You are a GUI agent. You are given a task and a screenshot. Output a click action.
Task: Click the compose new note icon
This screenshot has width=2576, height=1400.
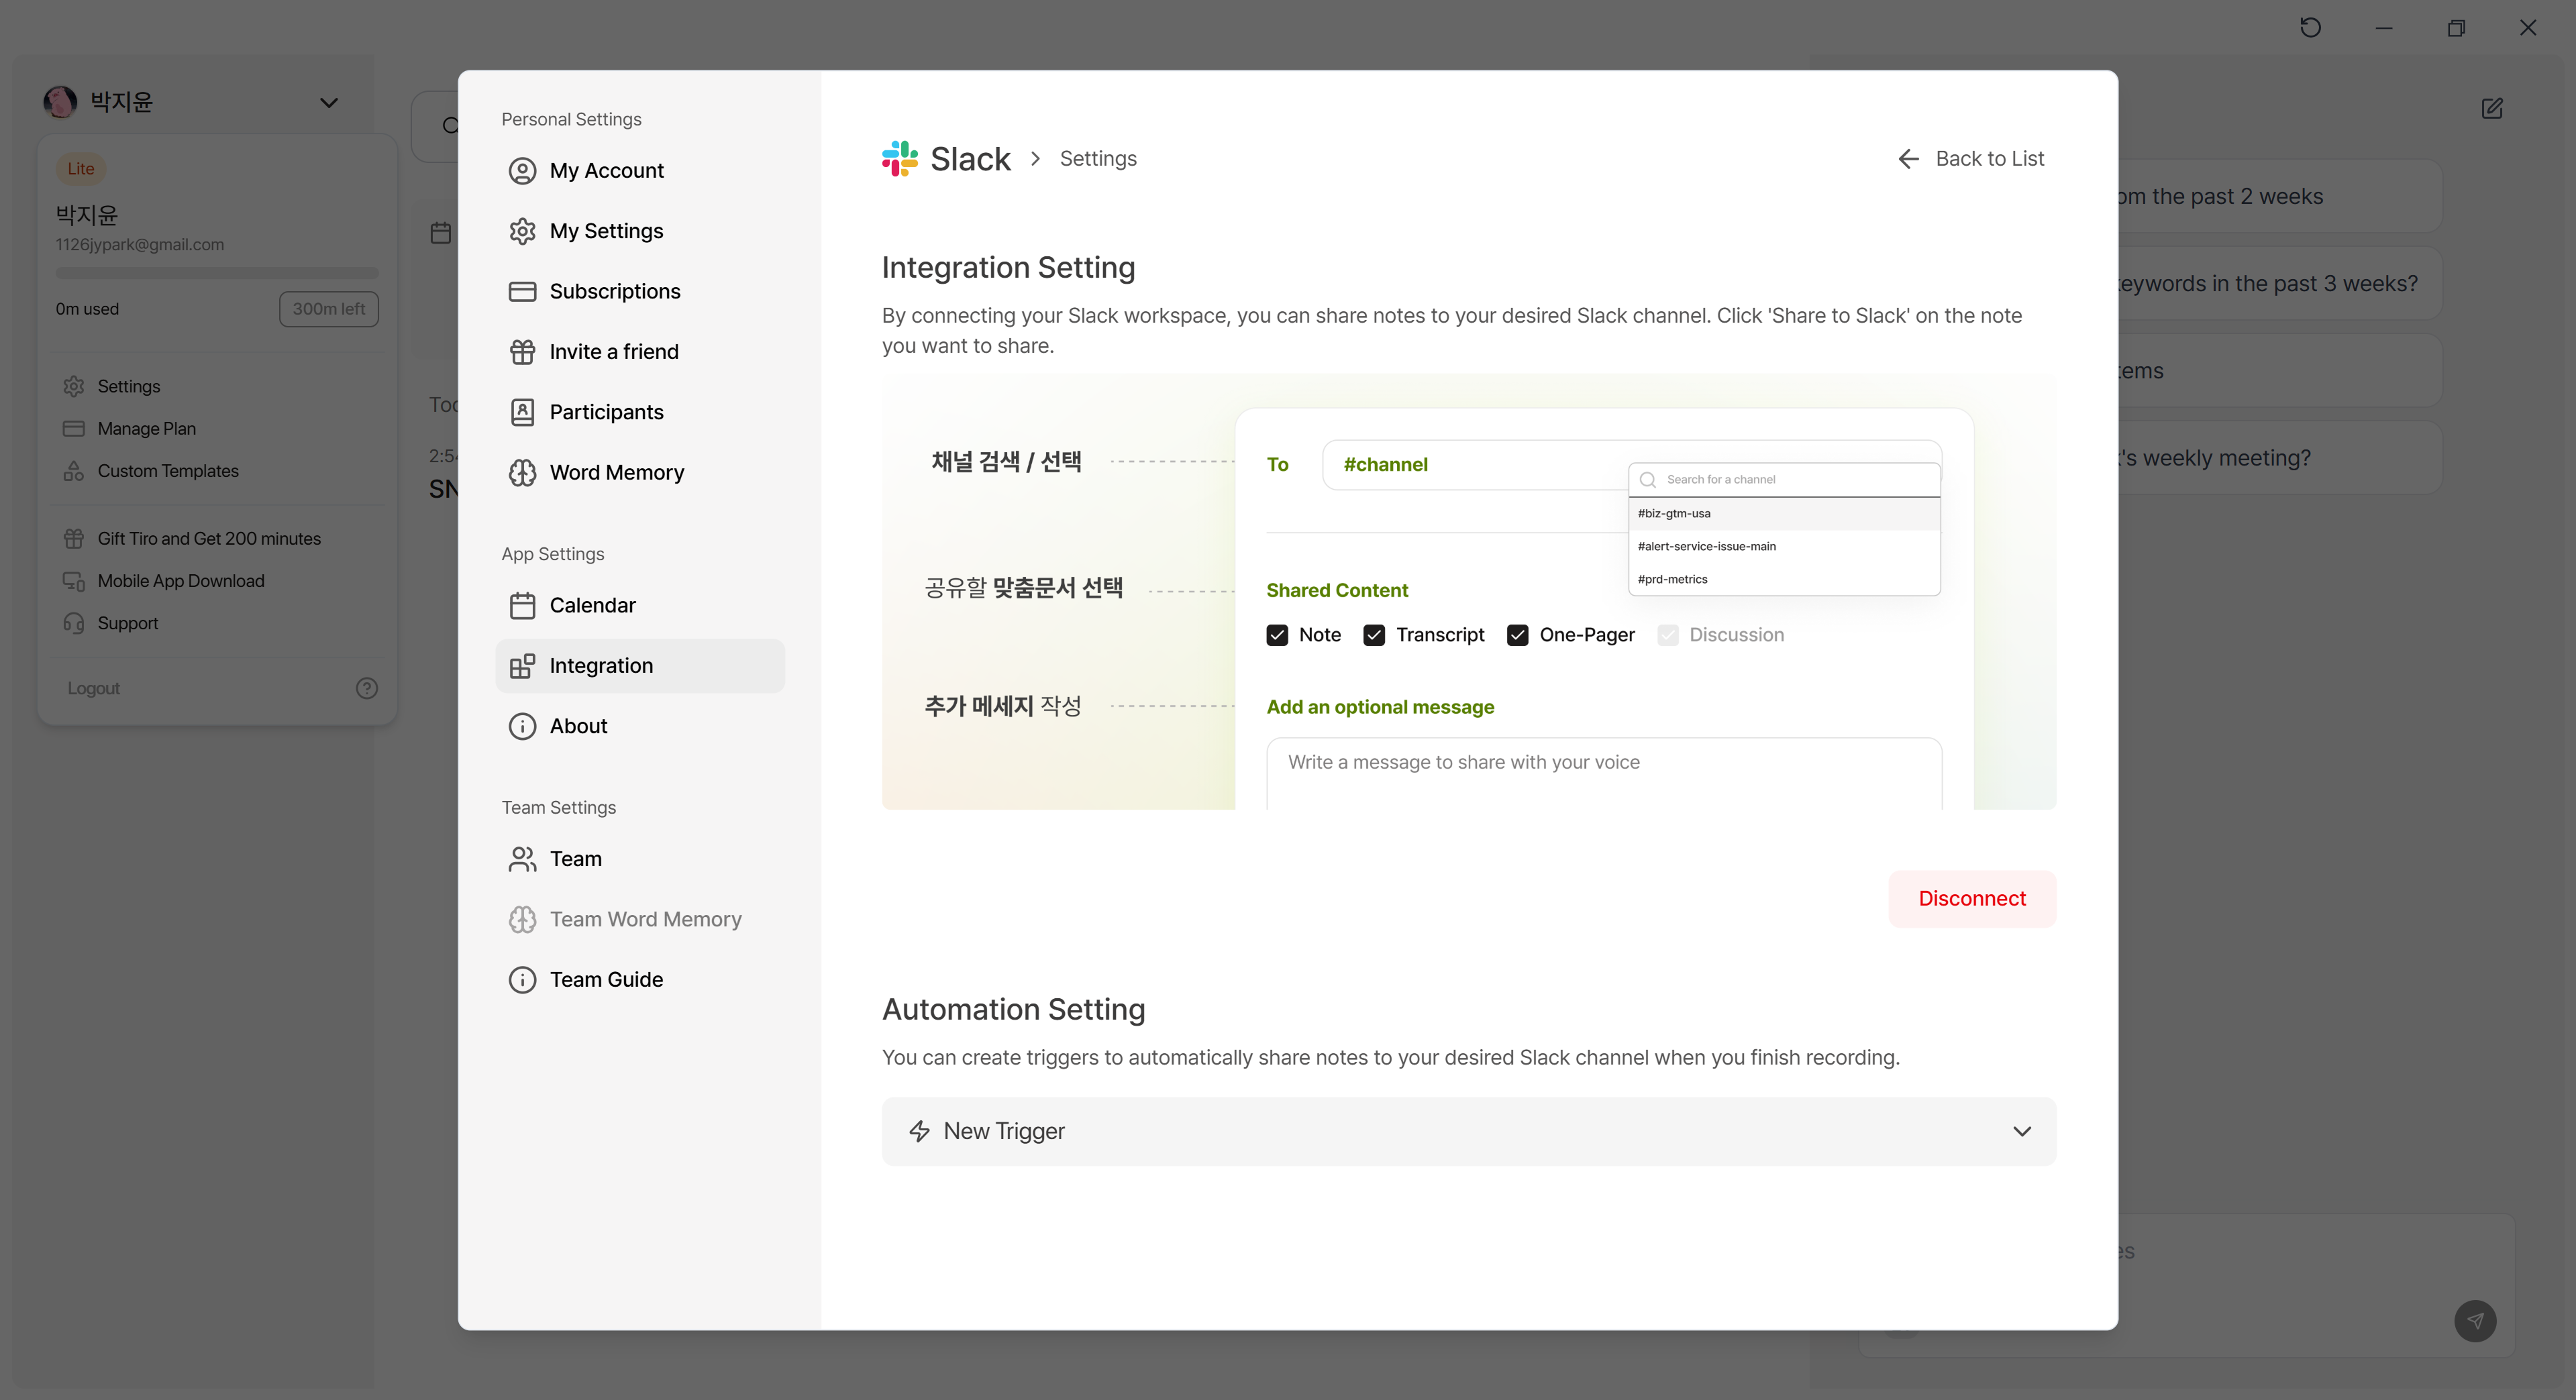point(2491,108)
